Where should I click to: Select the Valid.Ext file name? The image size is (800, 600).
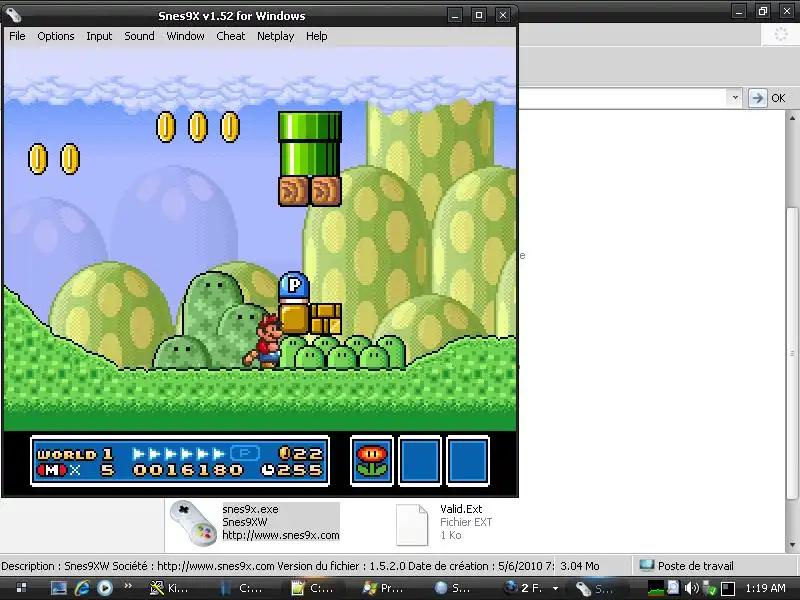tap(461, 509)
